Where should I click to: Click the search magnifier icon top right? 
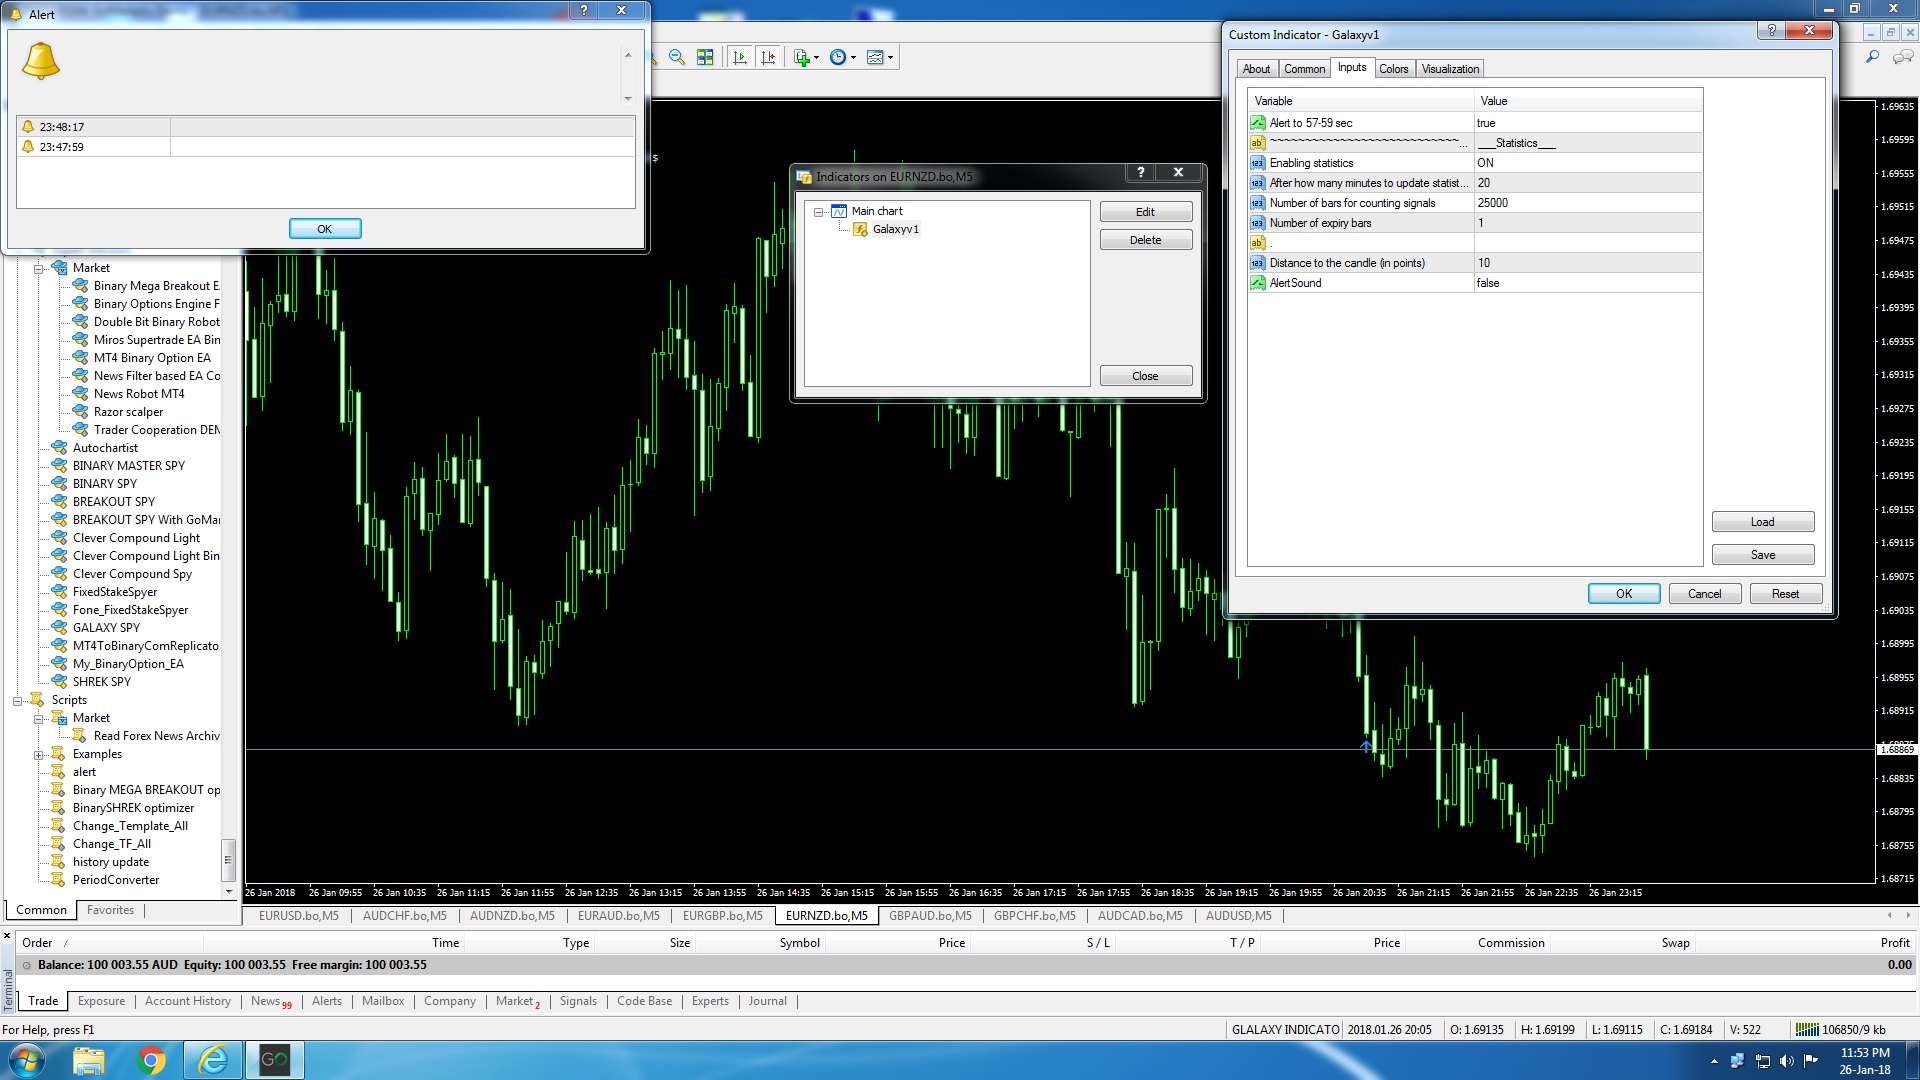[x=1872, y=58]
